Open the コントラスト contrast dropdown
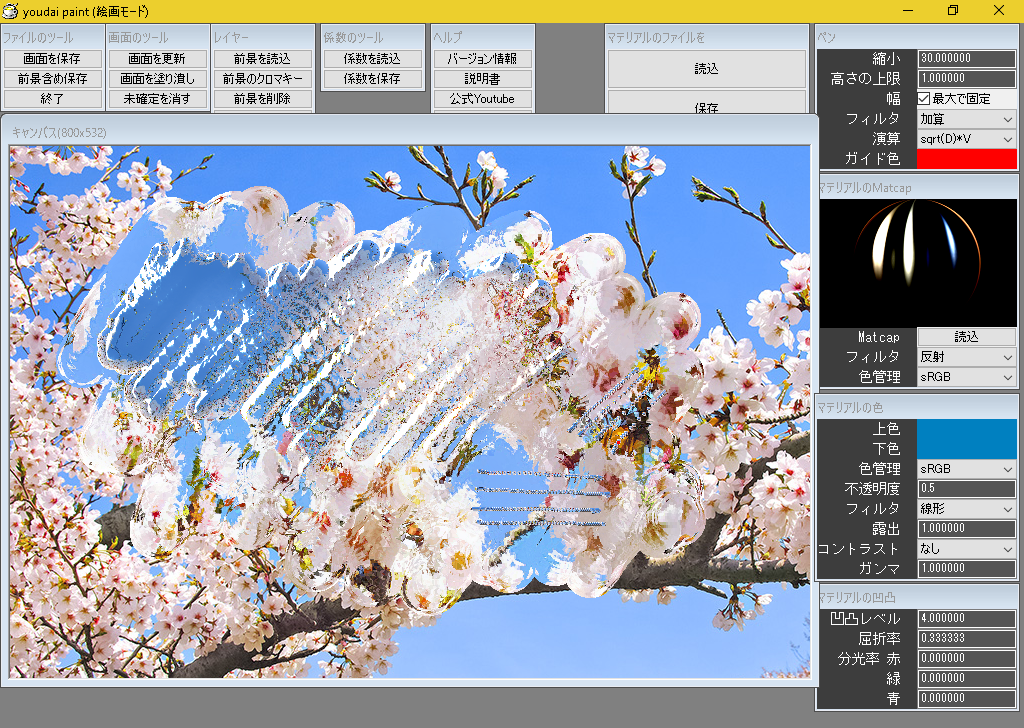1024x728 pixels. pyautogui.click(x=966, y=548)
